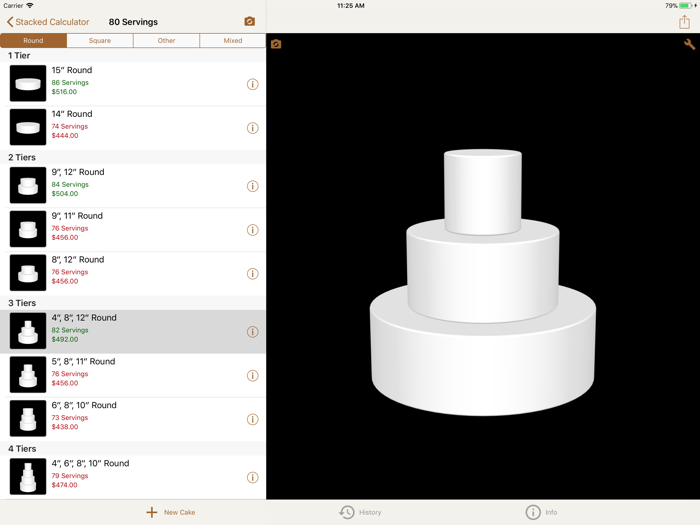Image resolution: width=700 pixels, height=525 pixels.
Task: Open the Info circle icon in bottom bar
Action: (x=533, y=512)
